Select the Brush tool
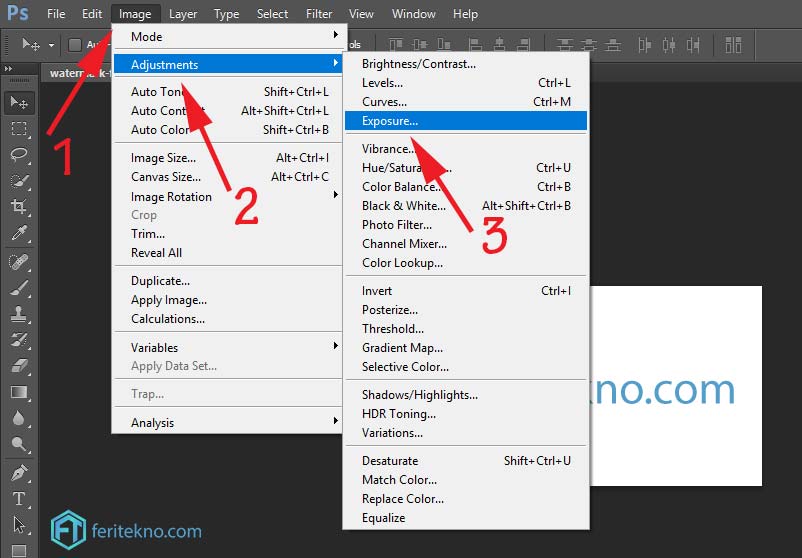The width and height of the screenshot is (802, 558). (19, 288)
